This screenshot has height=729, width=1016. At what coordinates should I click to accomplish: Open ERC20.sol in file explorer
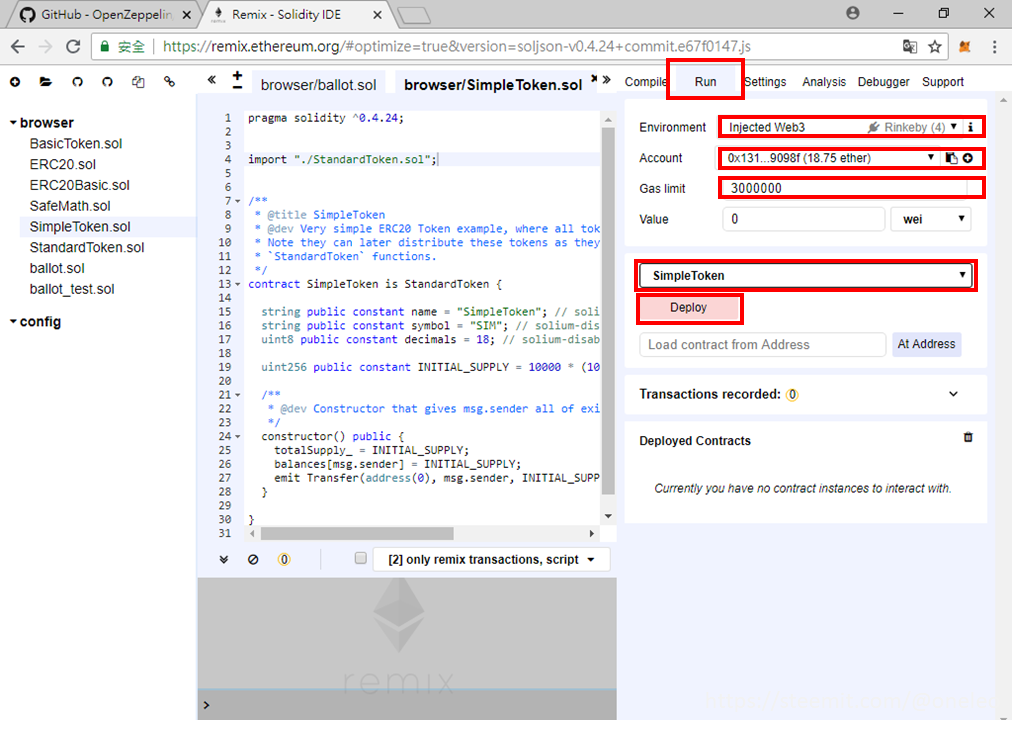[x=62, y=164]
